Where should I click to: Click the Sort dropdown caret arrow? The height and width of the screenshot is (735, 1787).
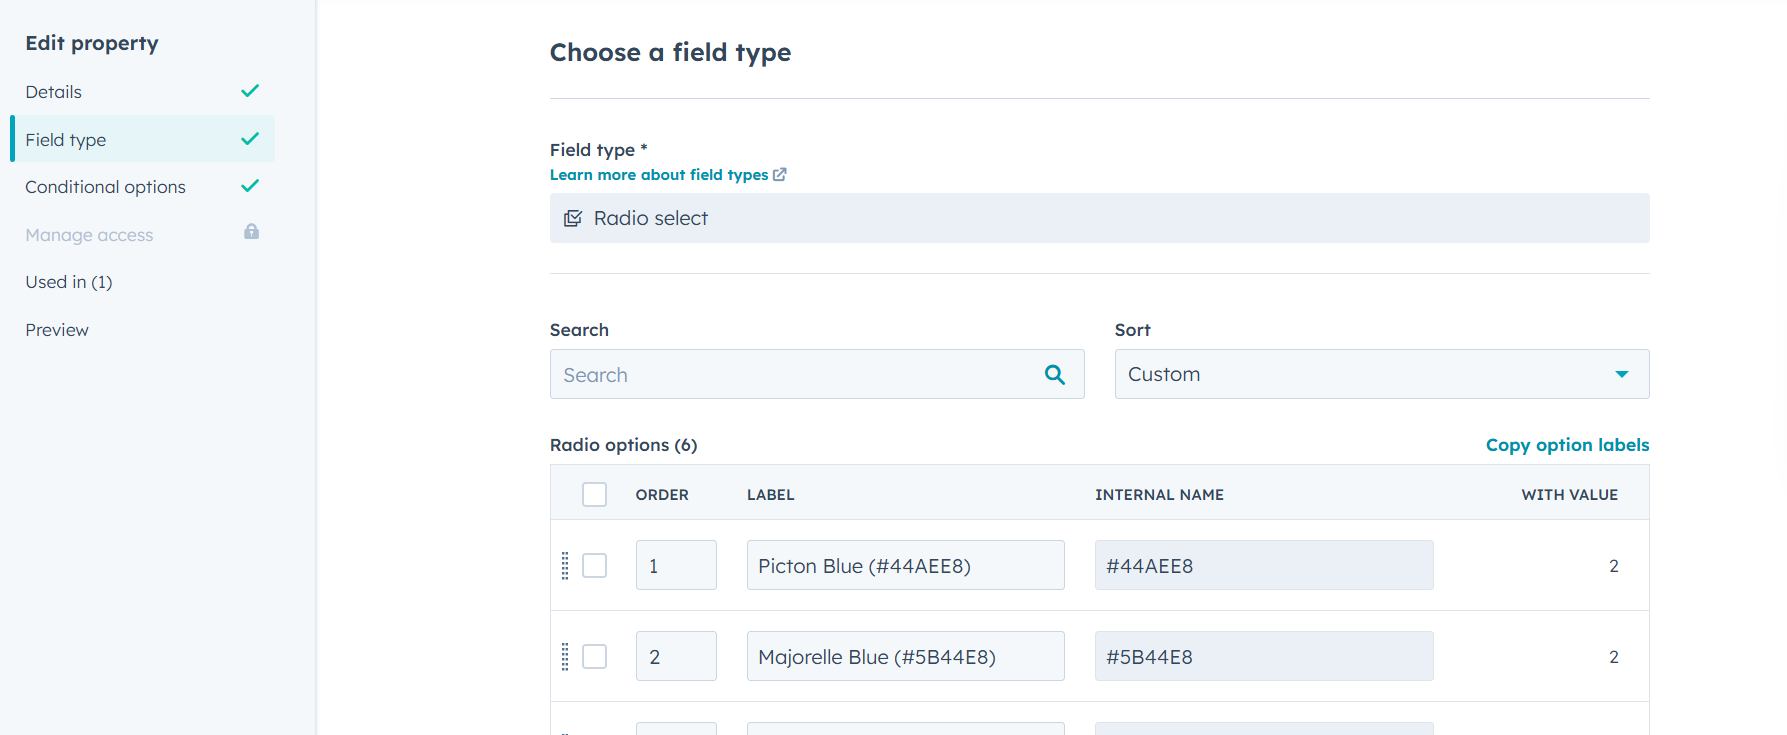pyautogui.click(x=1622, y=374)
